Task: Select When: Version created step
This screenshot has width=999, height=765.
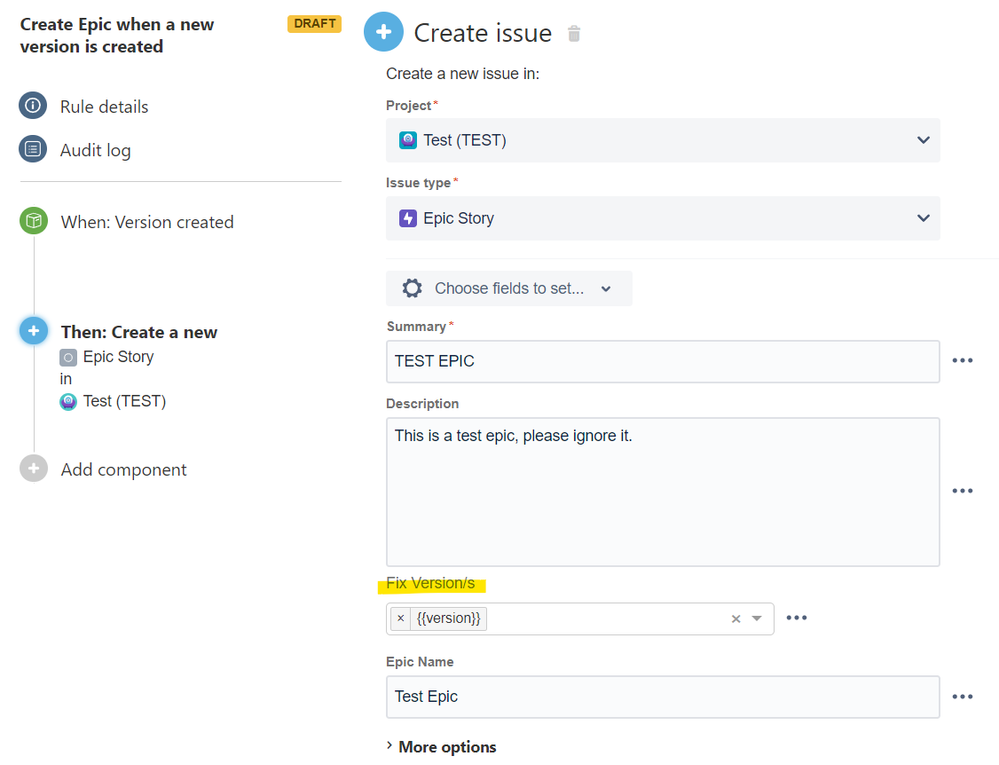Action: click(147, 222)
